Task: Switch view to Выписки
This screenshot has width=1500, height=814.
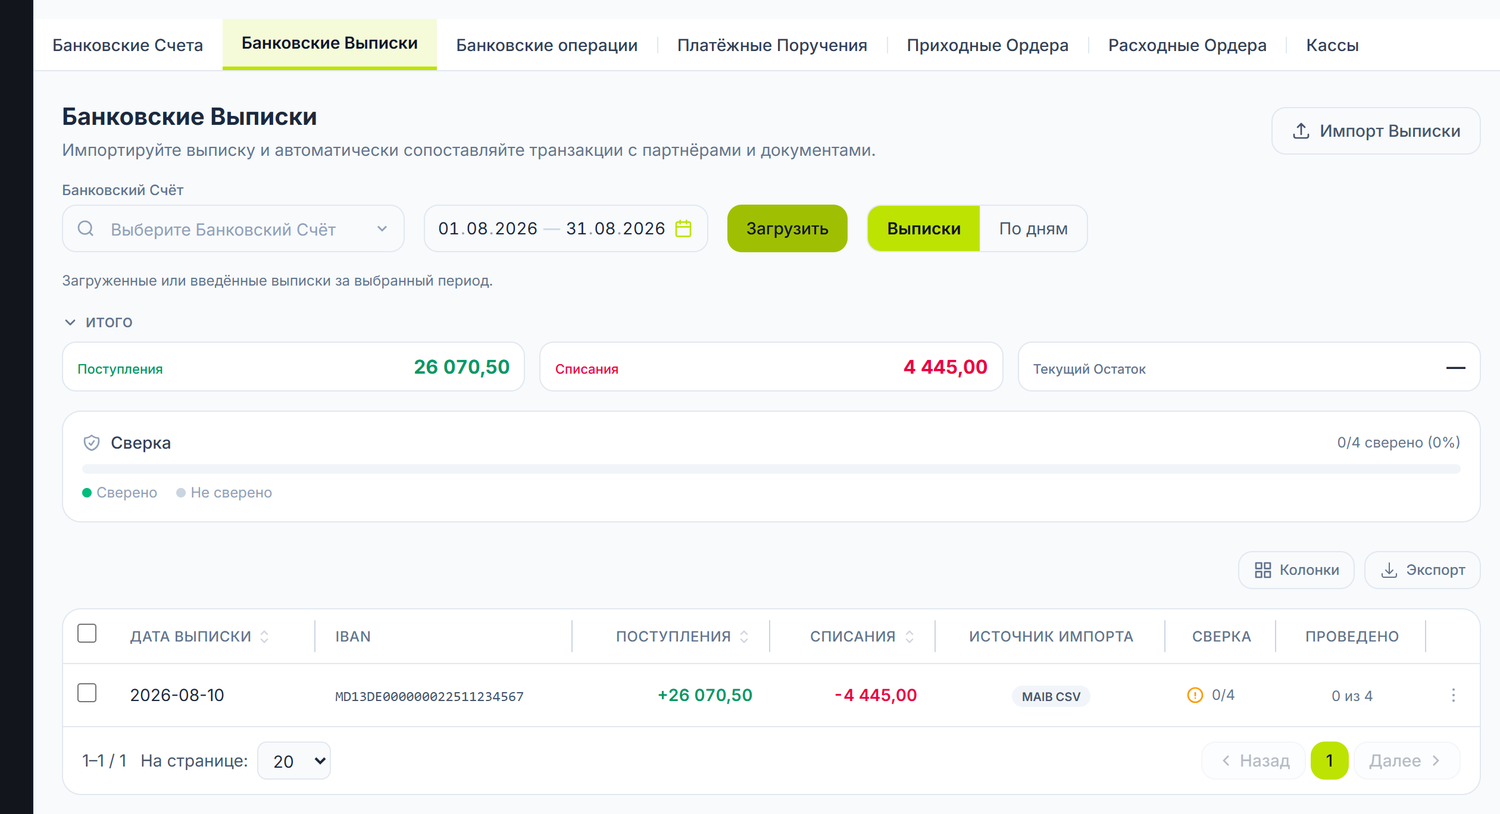Action: pyautogui.click(x=924, y=229)
